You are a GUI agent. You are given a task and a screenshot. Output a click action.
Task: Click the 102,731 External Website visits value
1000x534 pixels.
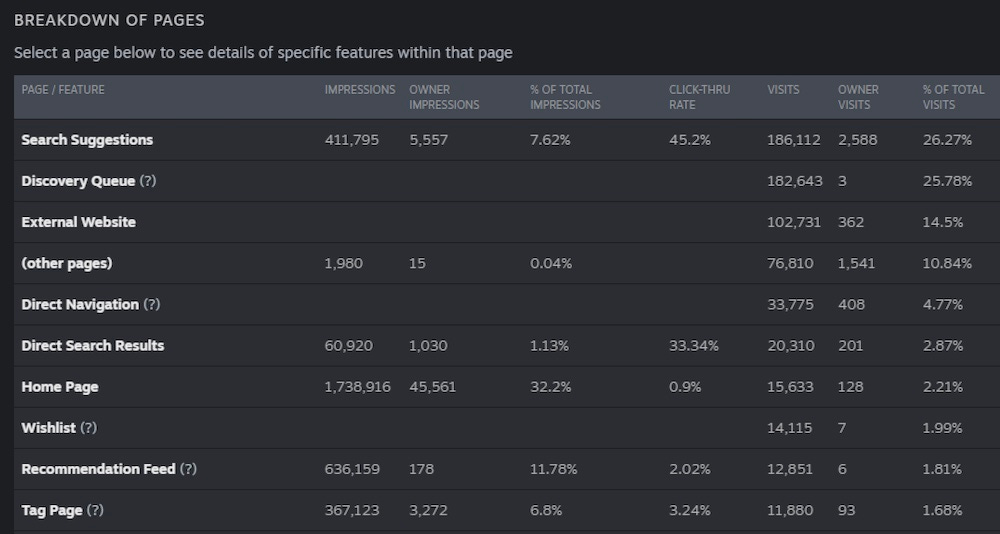click(794, 222)
